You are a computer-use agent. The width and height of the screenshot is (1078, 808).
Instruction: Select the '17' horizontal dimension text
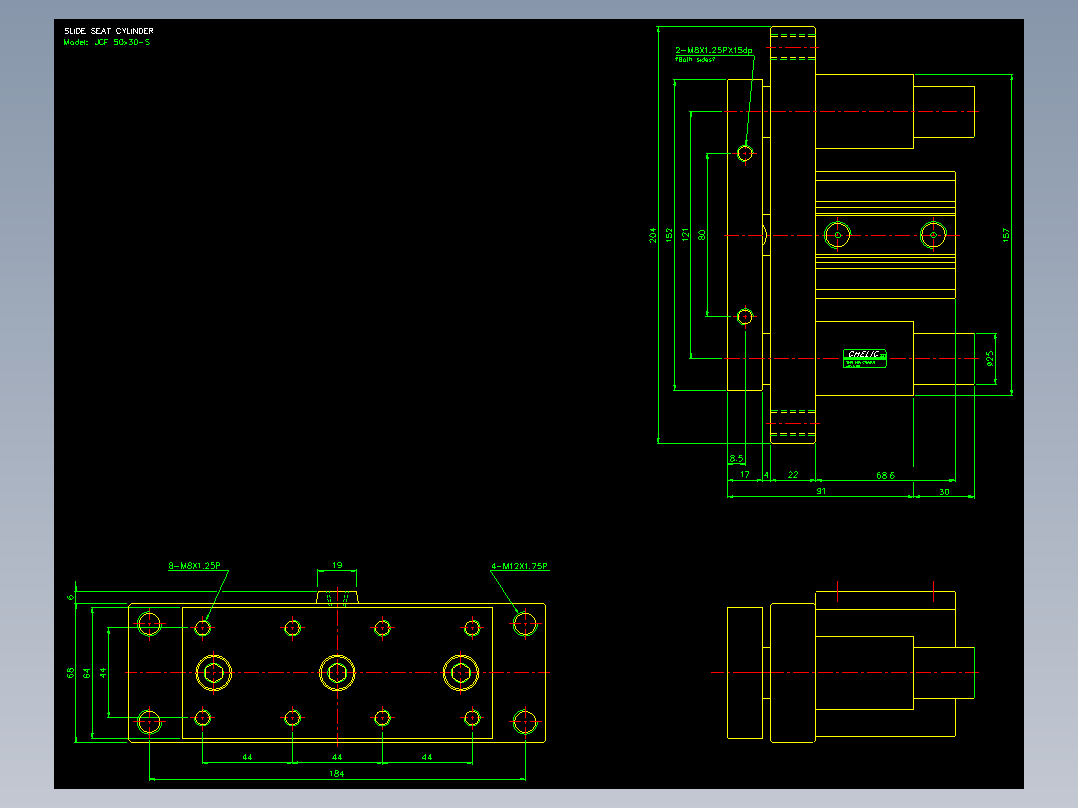click(x=745, y=474)
